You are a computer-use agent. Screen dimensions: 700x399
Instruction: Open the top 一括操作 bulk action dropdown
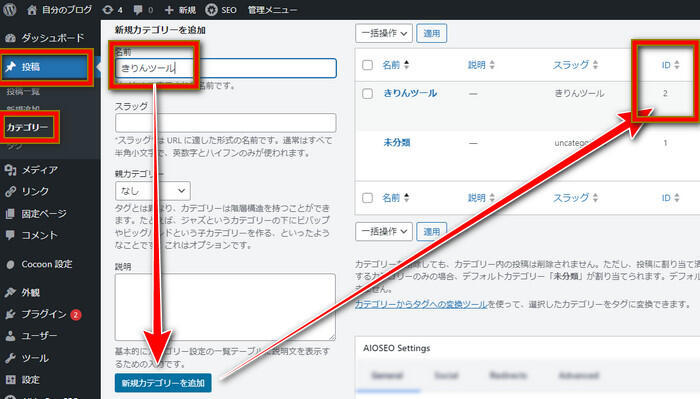(384, 33)
